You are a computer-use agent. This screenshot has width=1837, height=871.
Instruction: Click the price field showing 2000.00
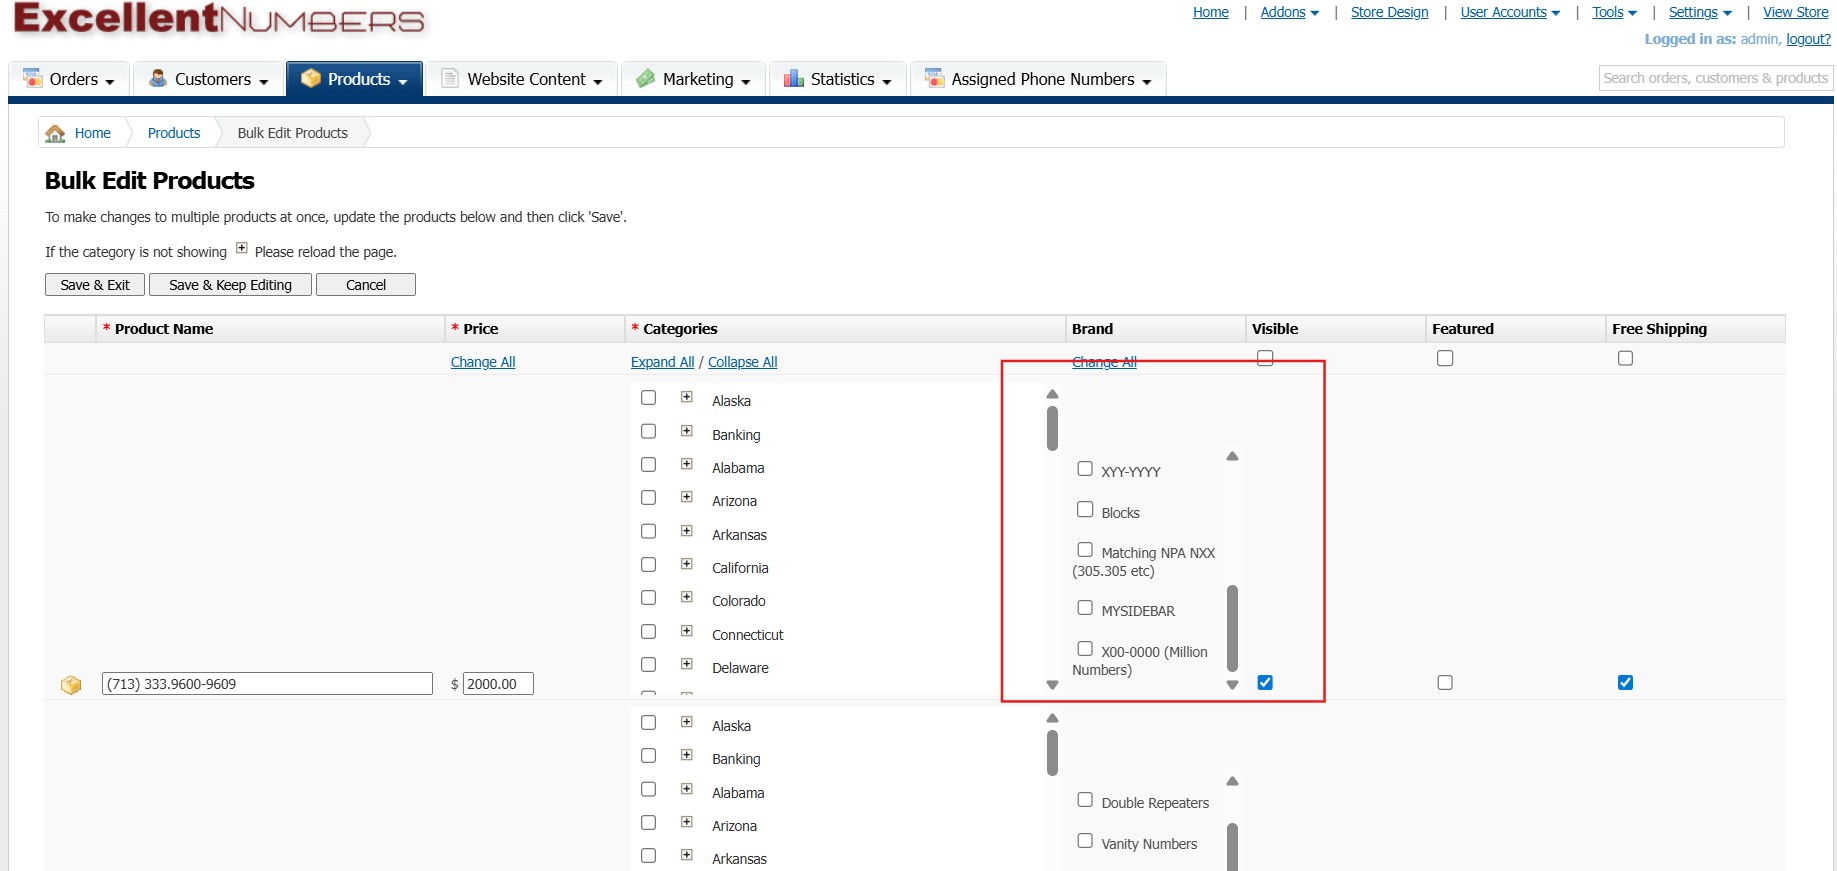(x=498, y=684)
